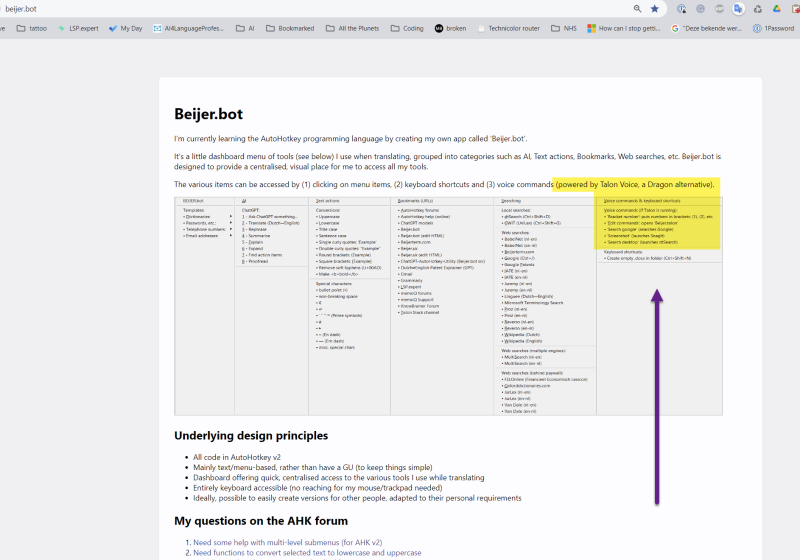Click the blue bookmark star icon
Screen dimensions: 800x560
click(x=655, y=9)
